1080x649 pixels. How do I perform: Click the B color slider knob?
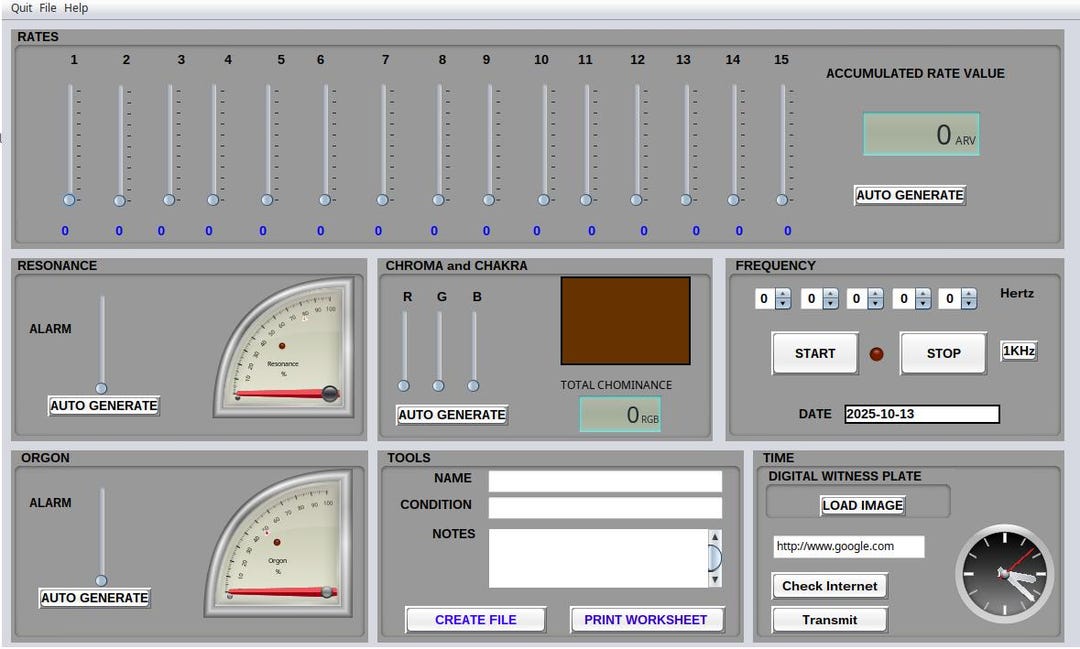(473, 386)
